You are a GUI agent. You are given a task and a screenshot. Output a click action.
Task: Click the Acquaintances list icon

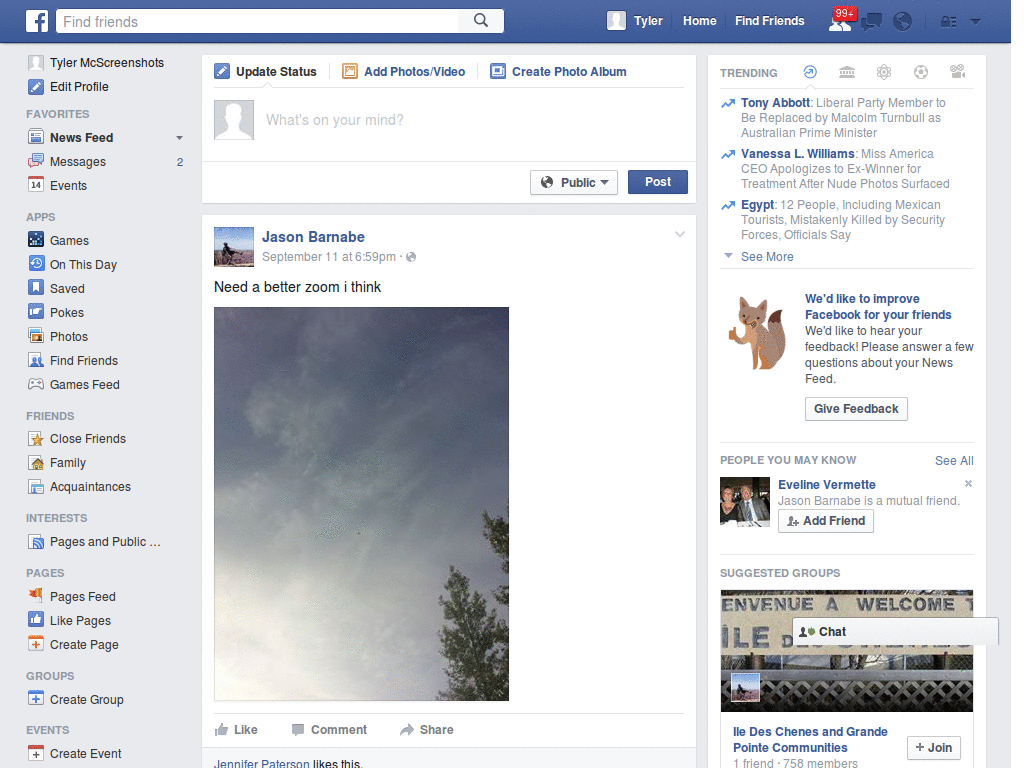click(36, 487)
